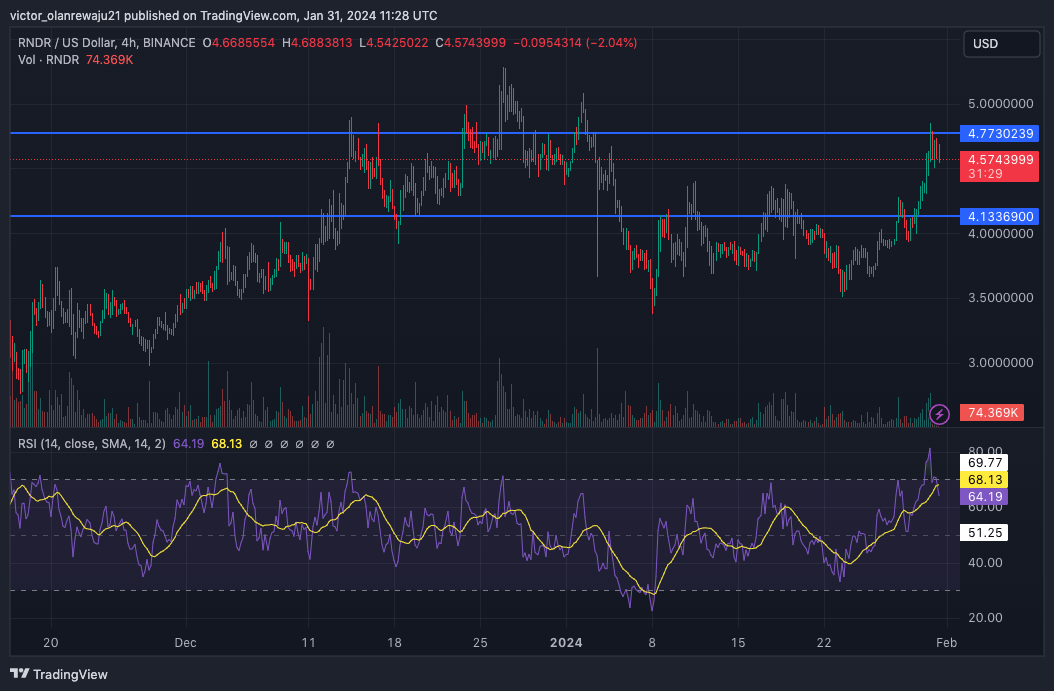This screenshot has height=691, width=1054.
Task: Click the yellow RSI SMA label 68.13
Action: click(985, 480)
